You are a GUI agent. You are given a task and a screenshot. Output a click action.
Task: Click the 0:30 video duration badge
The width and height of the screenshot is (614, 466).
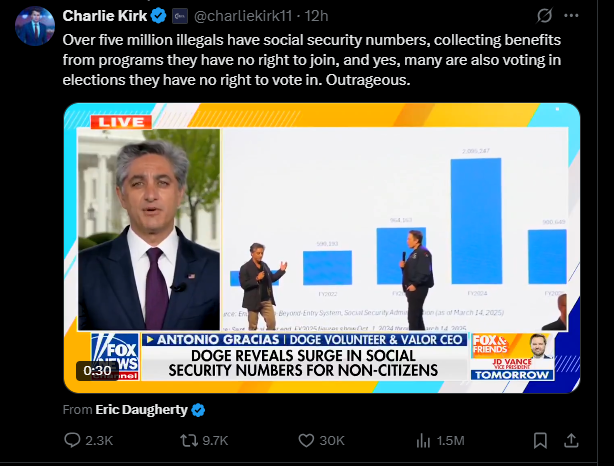point(97,369)
